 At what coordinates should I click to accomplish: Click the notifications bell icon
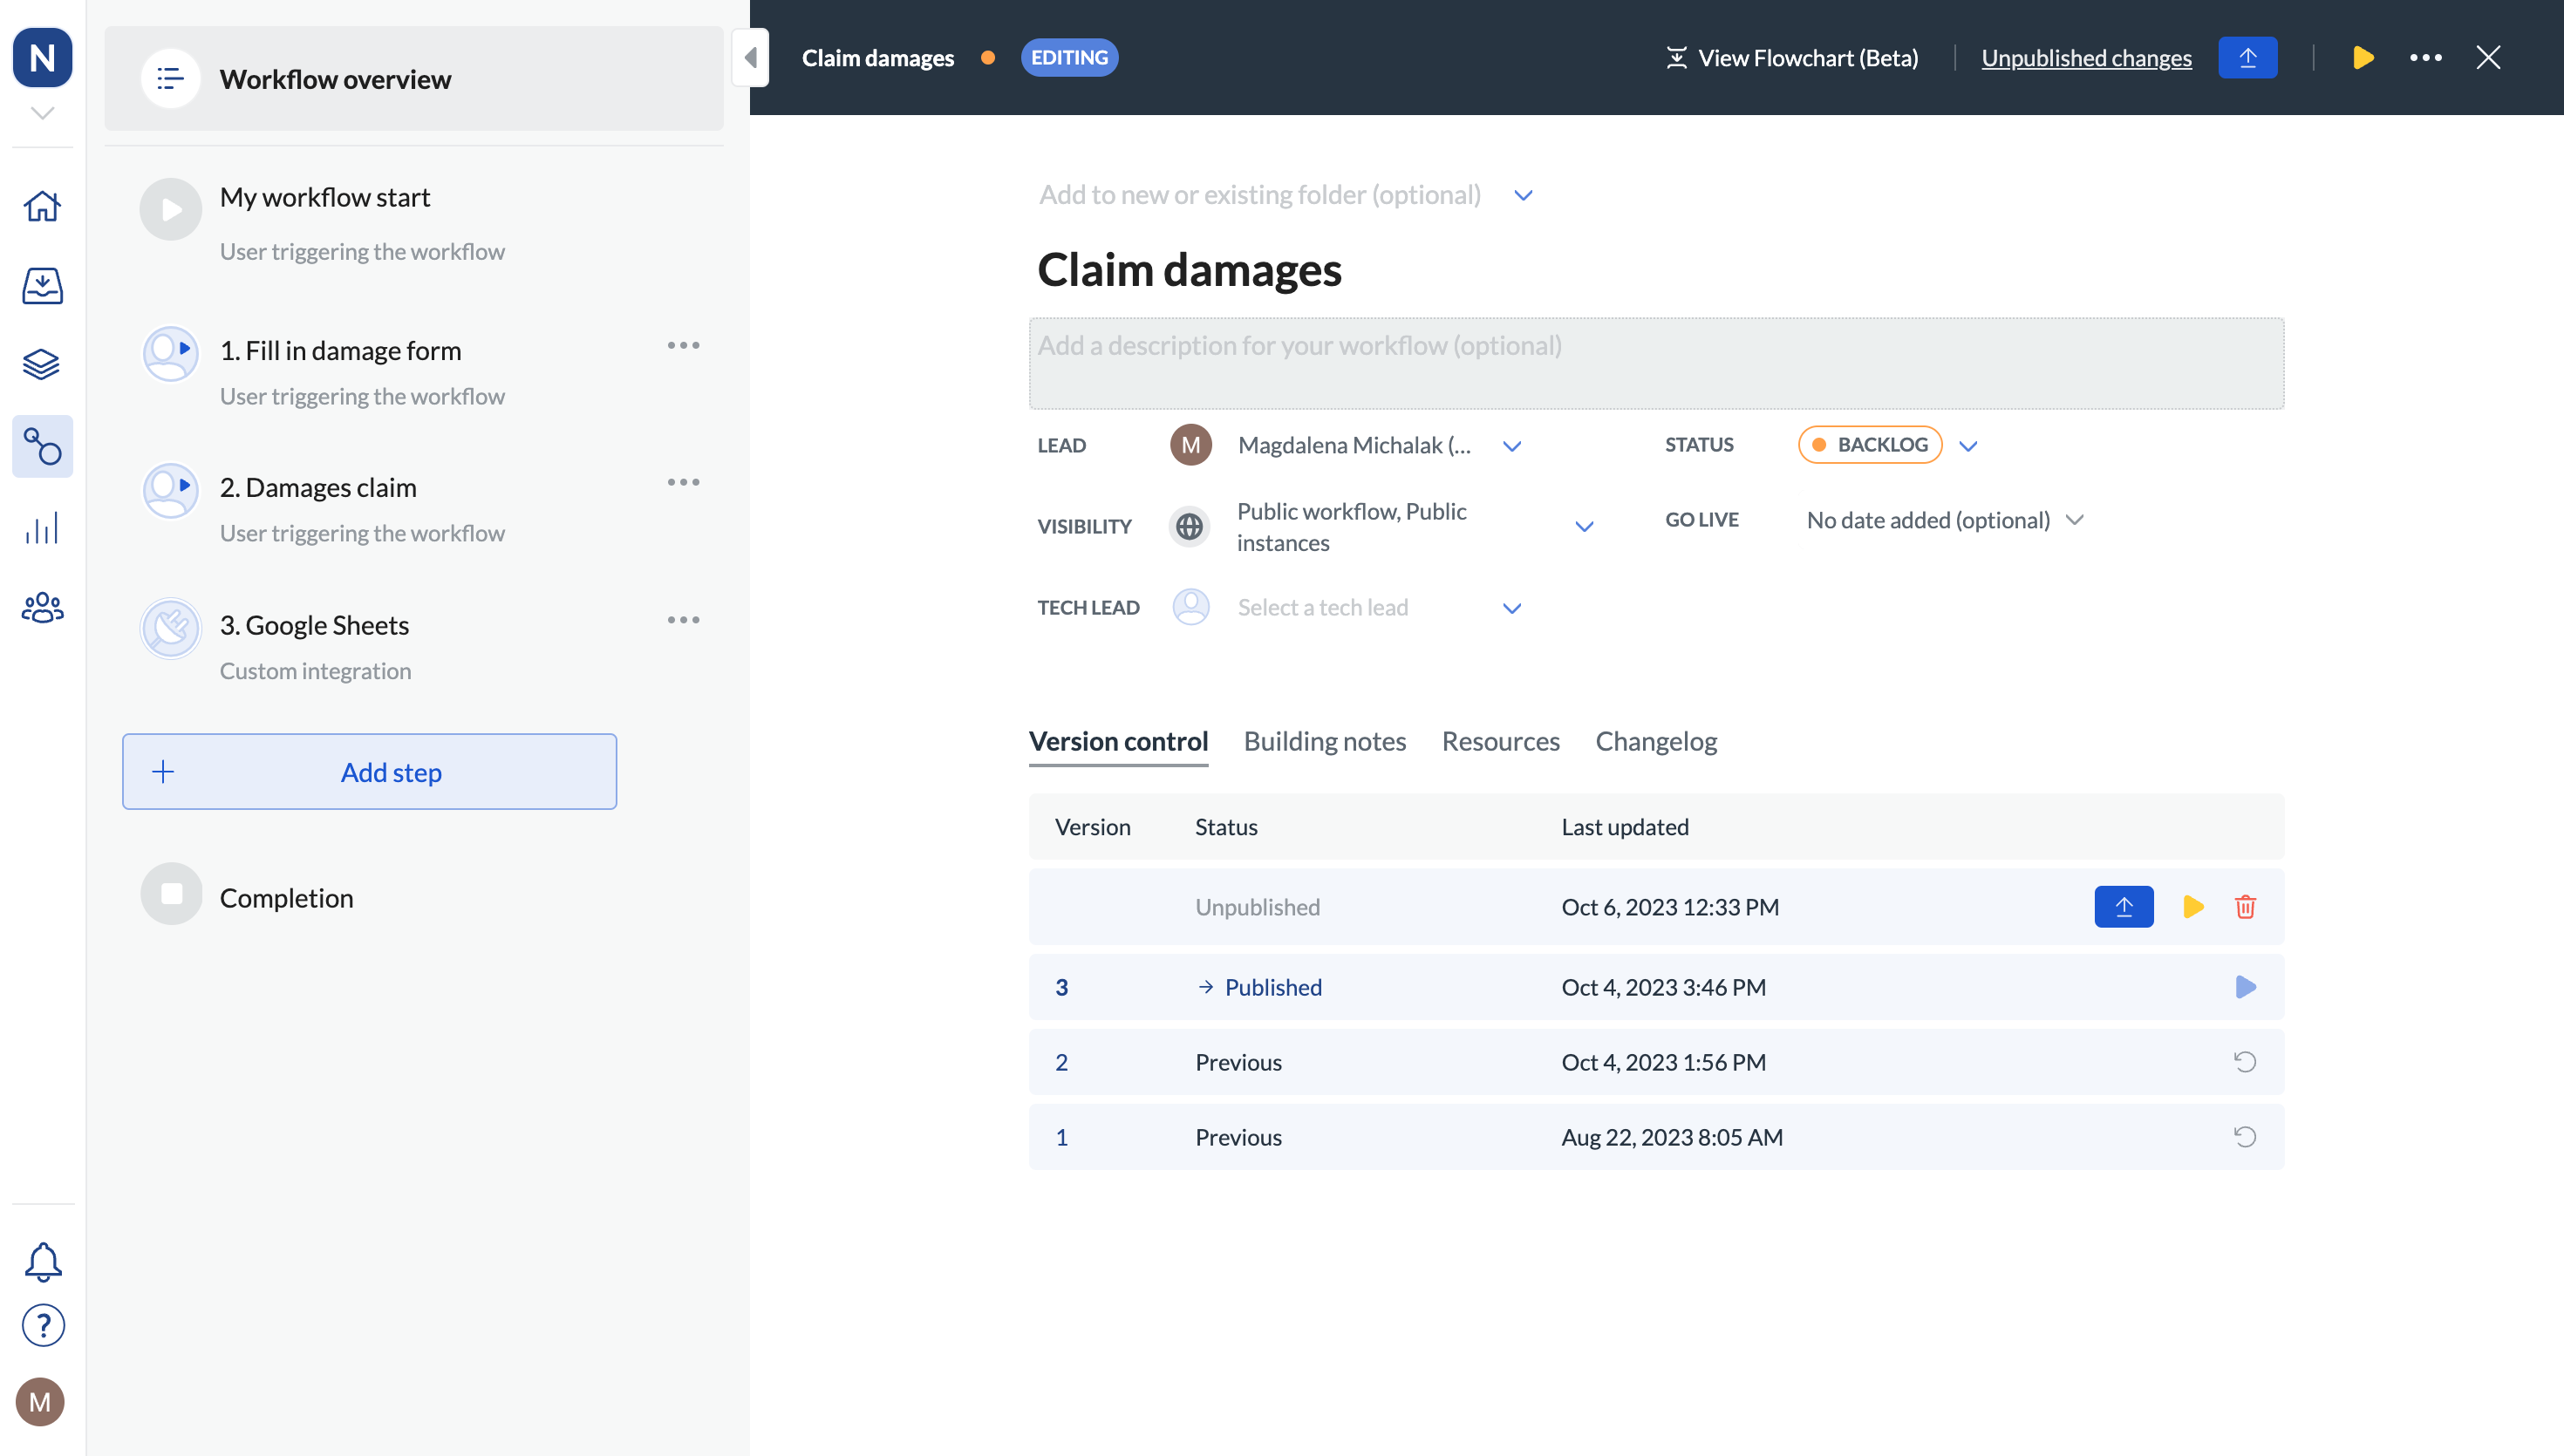tap(42, 1262)
